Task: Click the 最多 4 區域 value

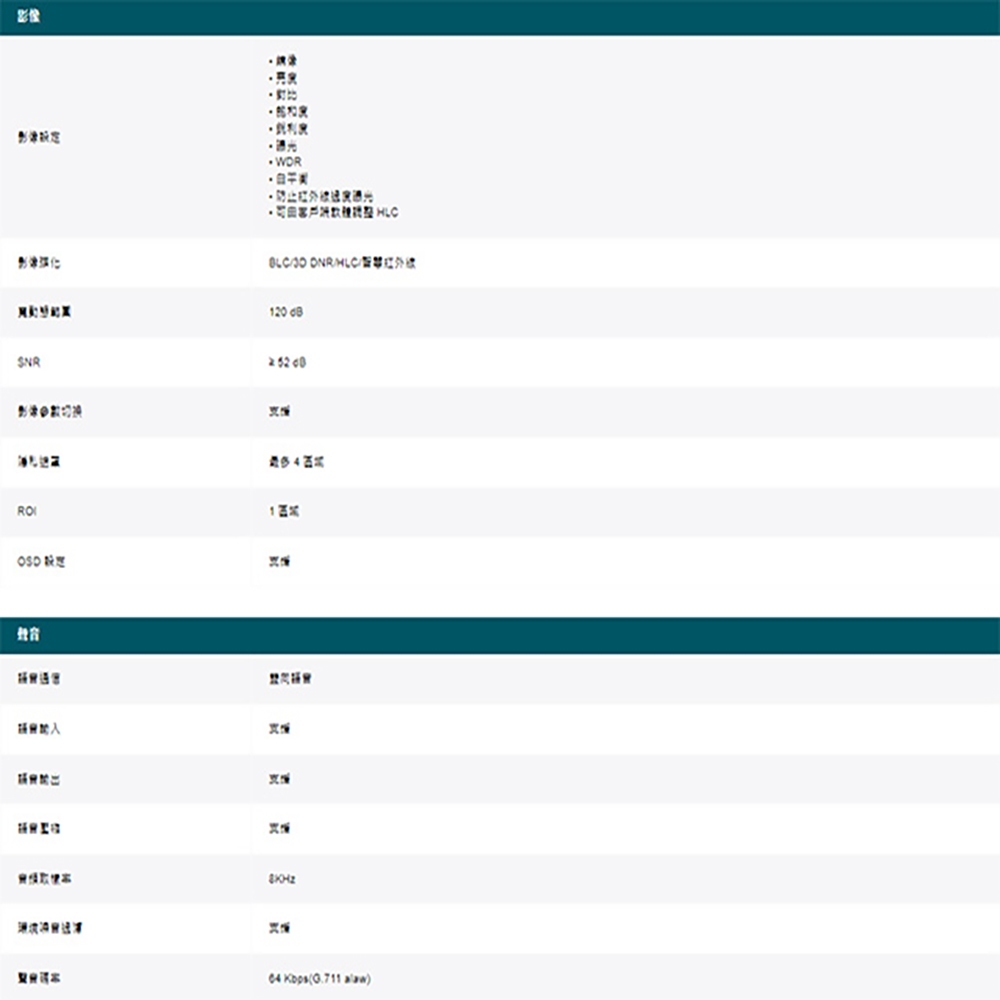Action: pyautogui.click(x=296, y=462)
